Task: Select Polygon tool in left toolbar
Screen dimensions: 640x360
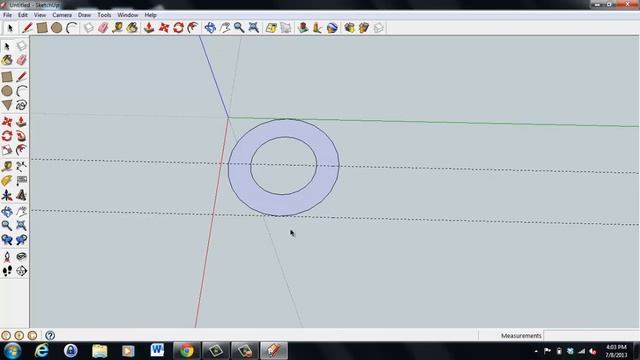Action: coord(7,105)
